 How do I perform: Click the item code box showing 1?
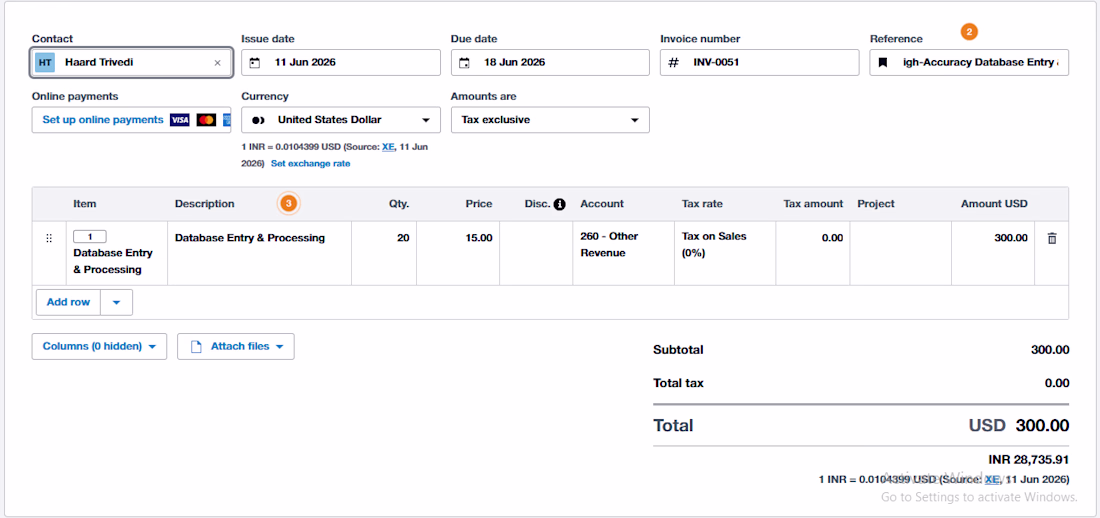[x=90, y=237]
